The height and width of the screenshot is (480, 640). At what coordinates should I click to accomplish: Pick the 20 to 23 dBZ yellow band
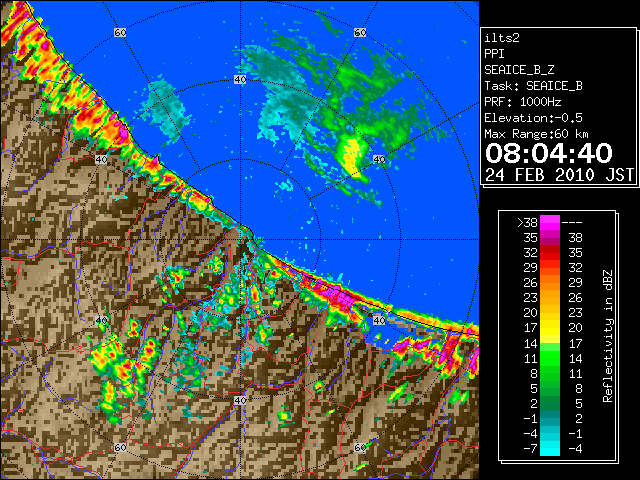tap(550, 313)
